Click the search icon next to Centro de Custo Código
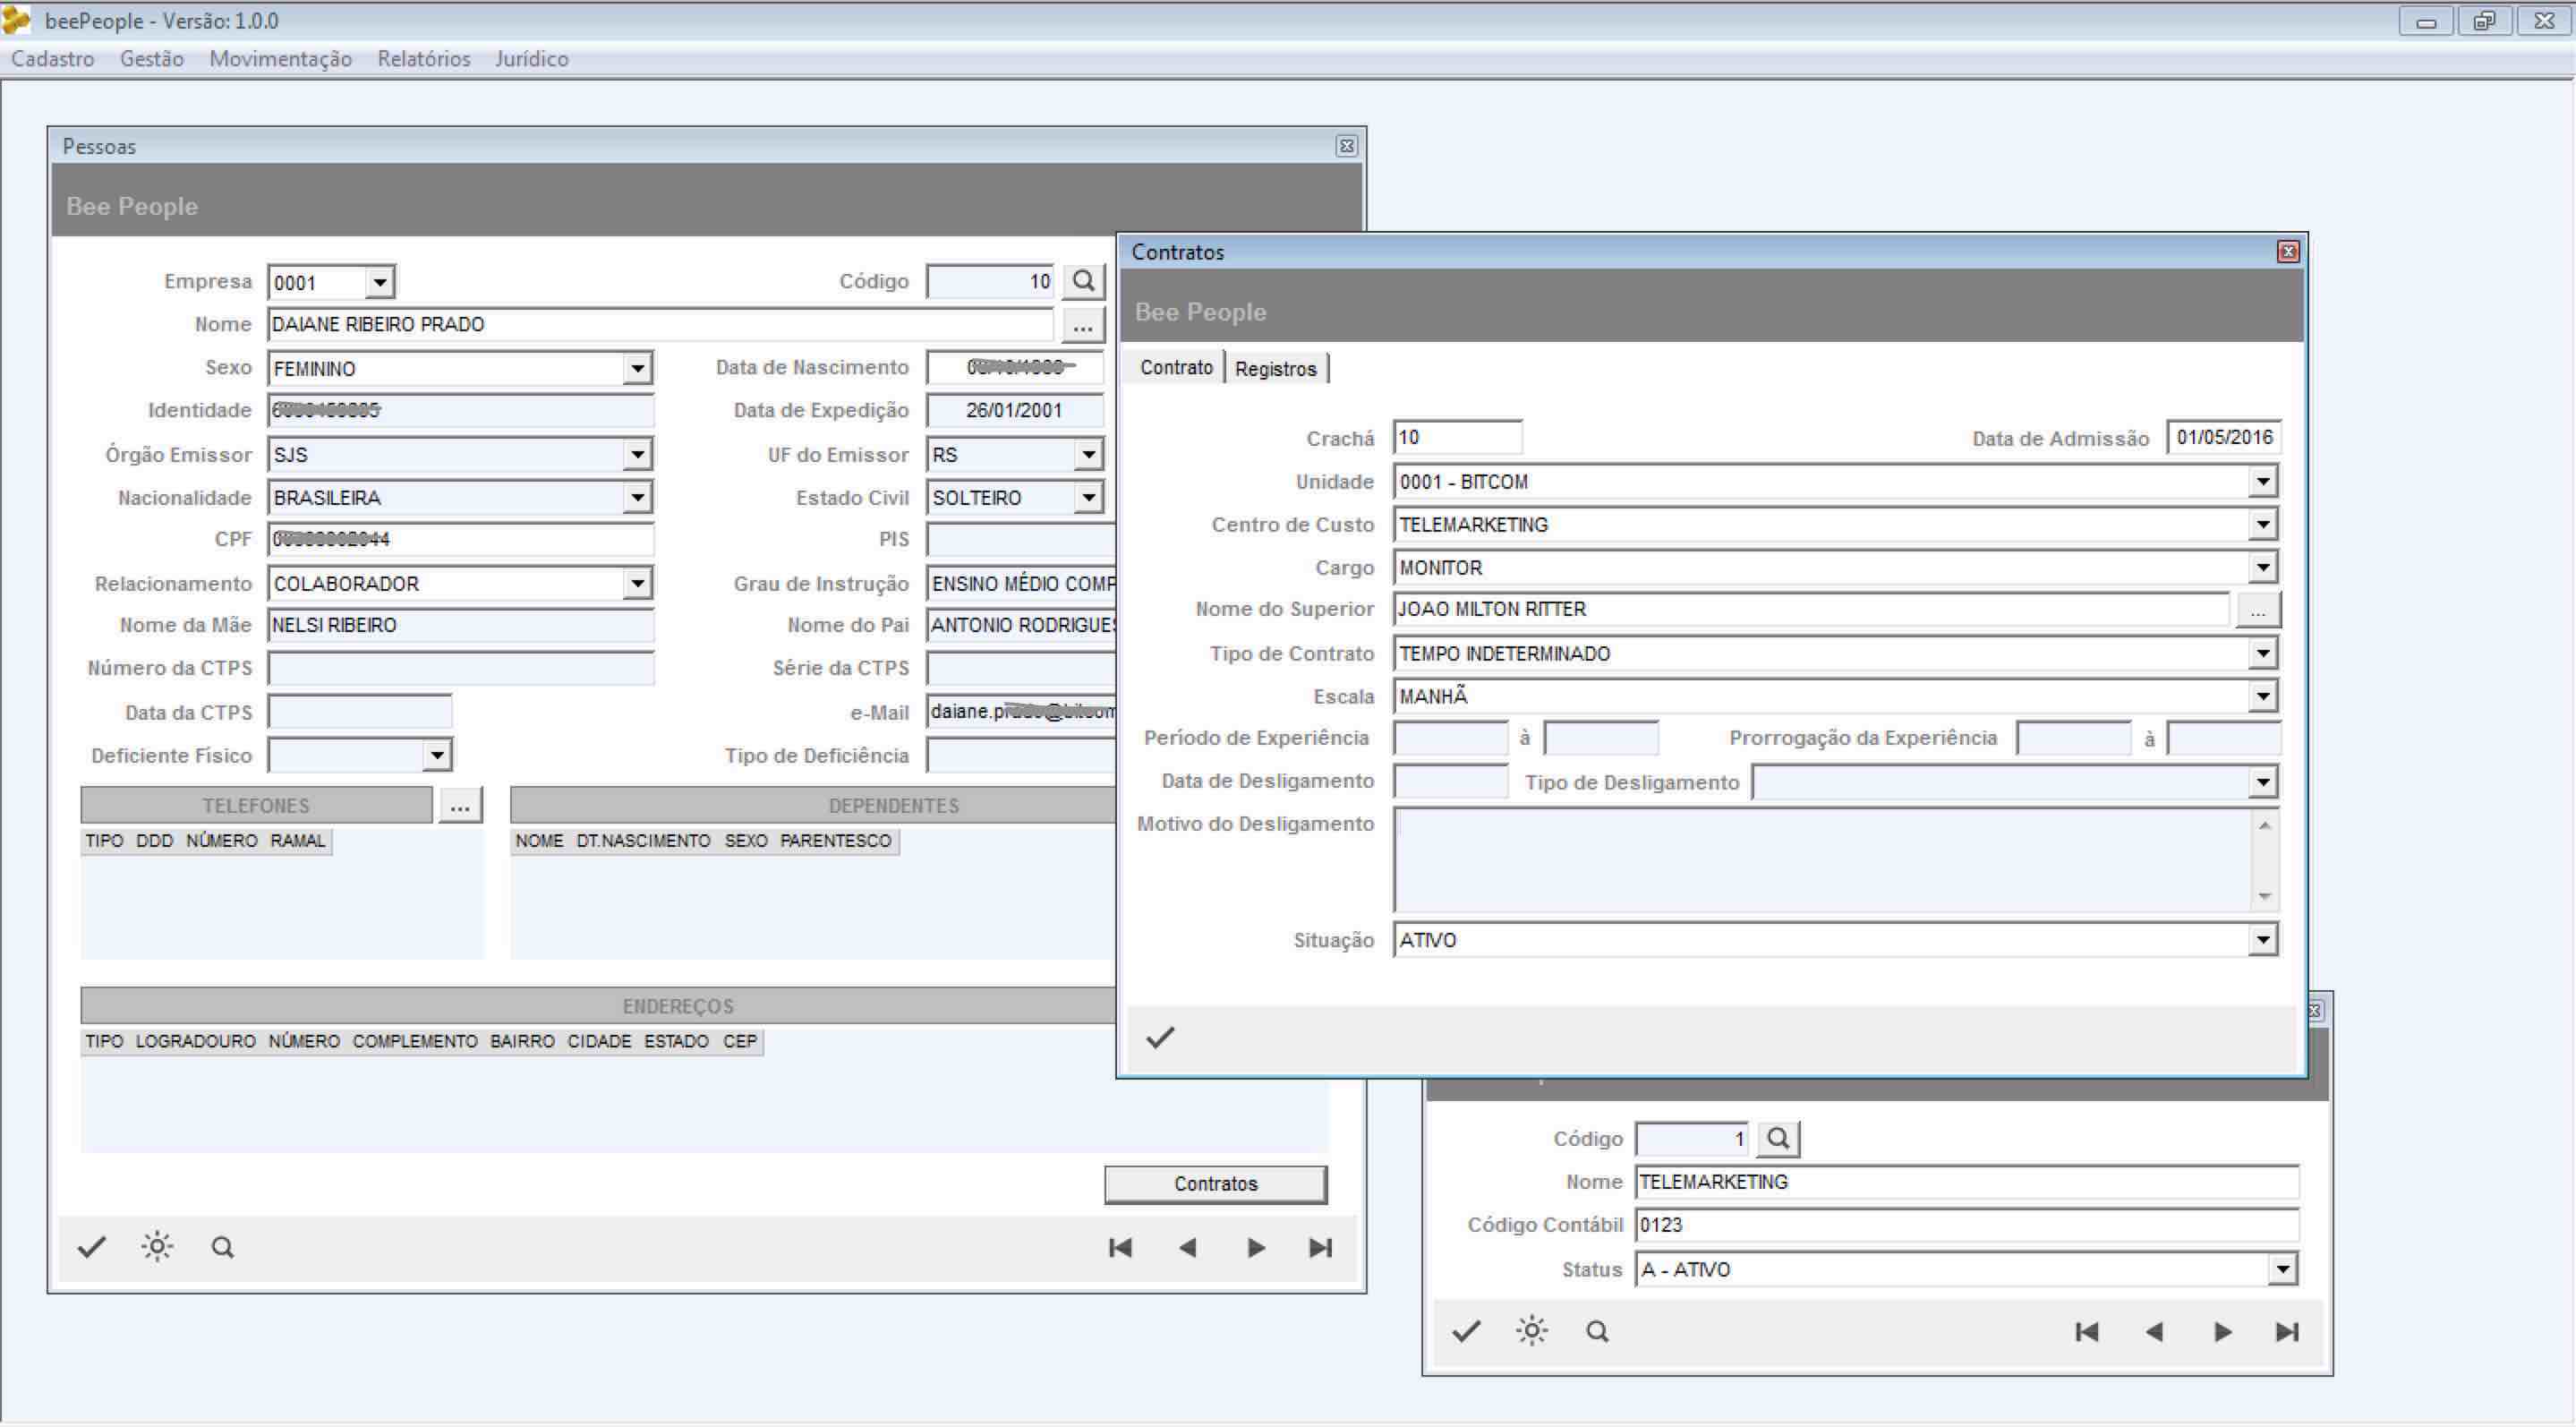Viewport: 2576px width, 1427px height. click(x=1778, y=1138)
